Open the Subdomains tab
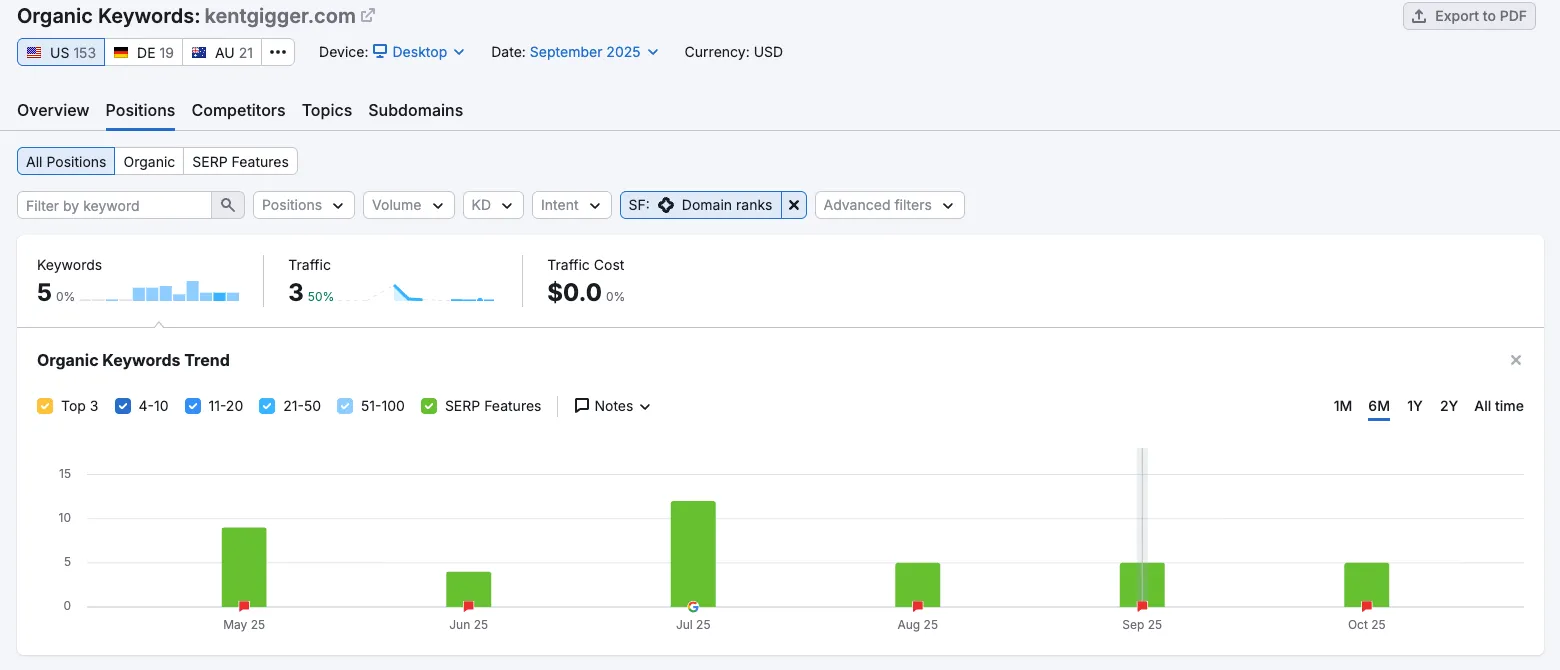Image resolution: width=1560 pixels, height=670 pixels. [415, 110]
